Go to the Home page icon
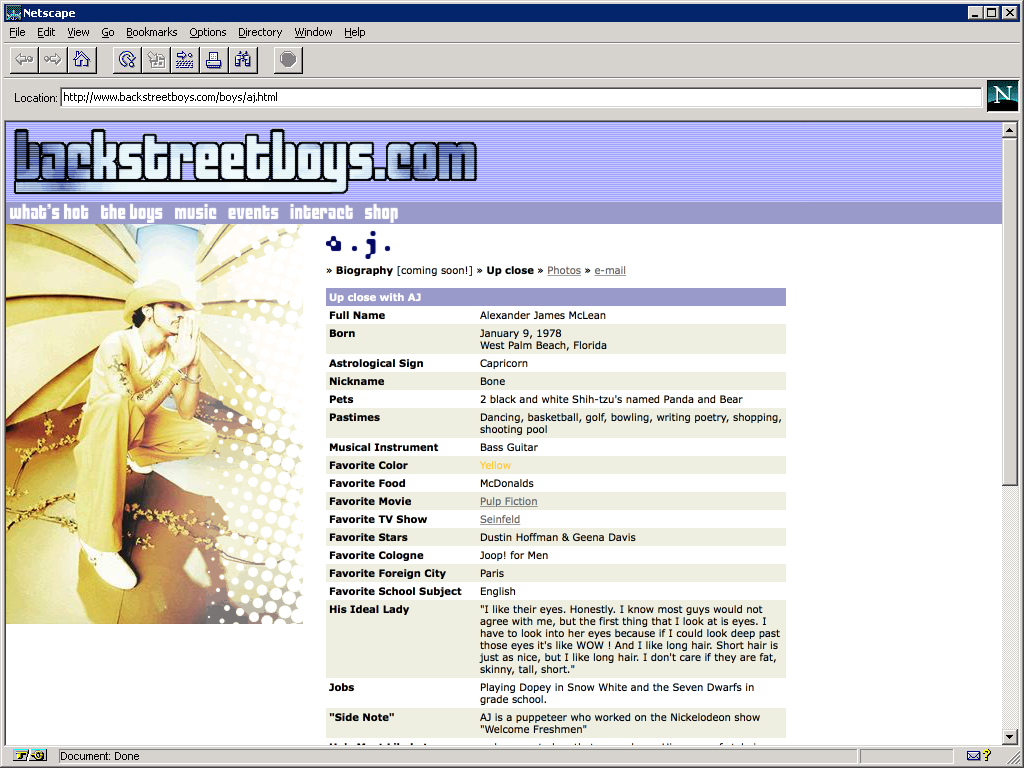 click(82, 60)
